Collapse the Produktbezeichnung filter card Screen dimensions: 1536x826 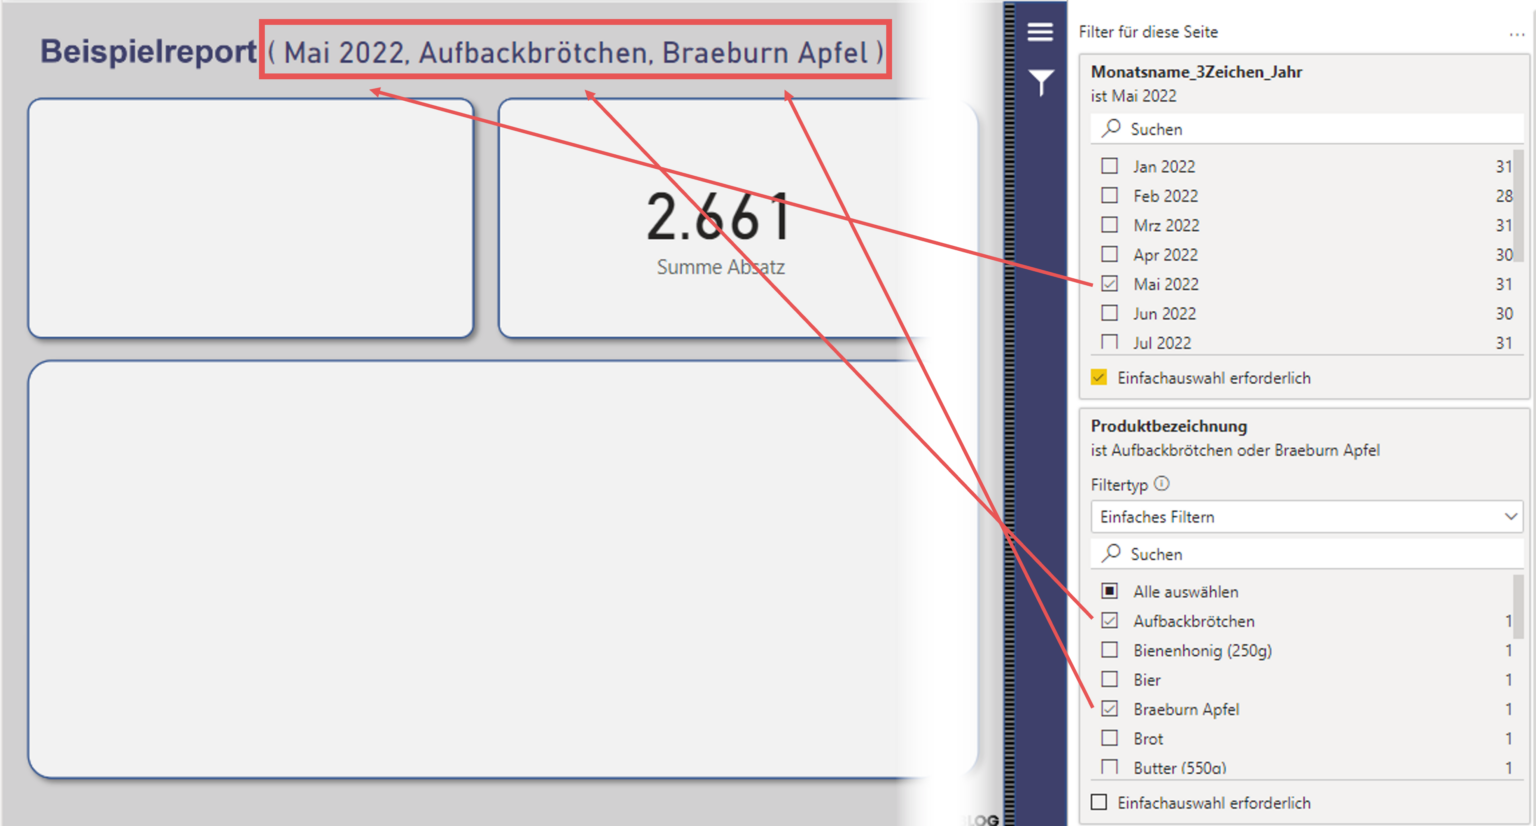(1168, 426)
